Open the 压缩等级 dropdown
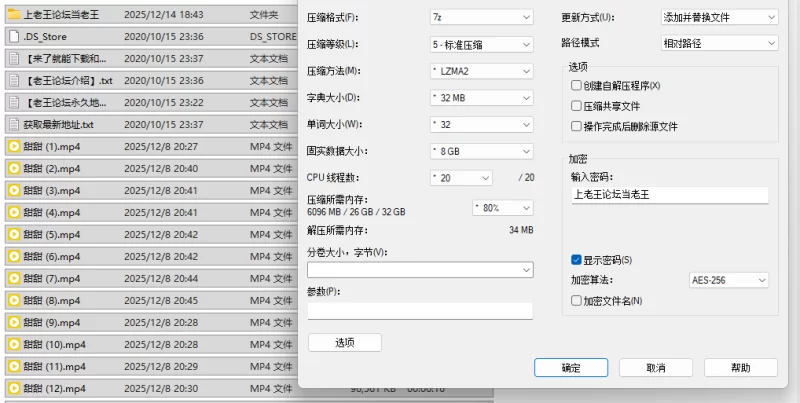The width and height of the screenshot is (800, 403). pos(480,45)
